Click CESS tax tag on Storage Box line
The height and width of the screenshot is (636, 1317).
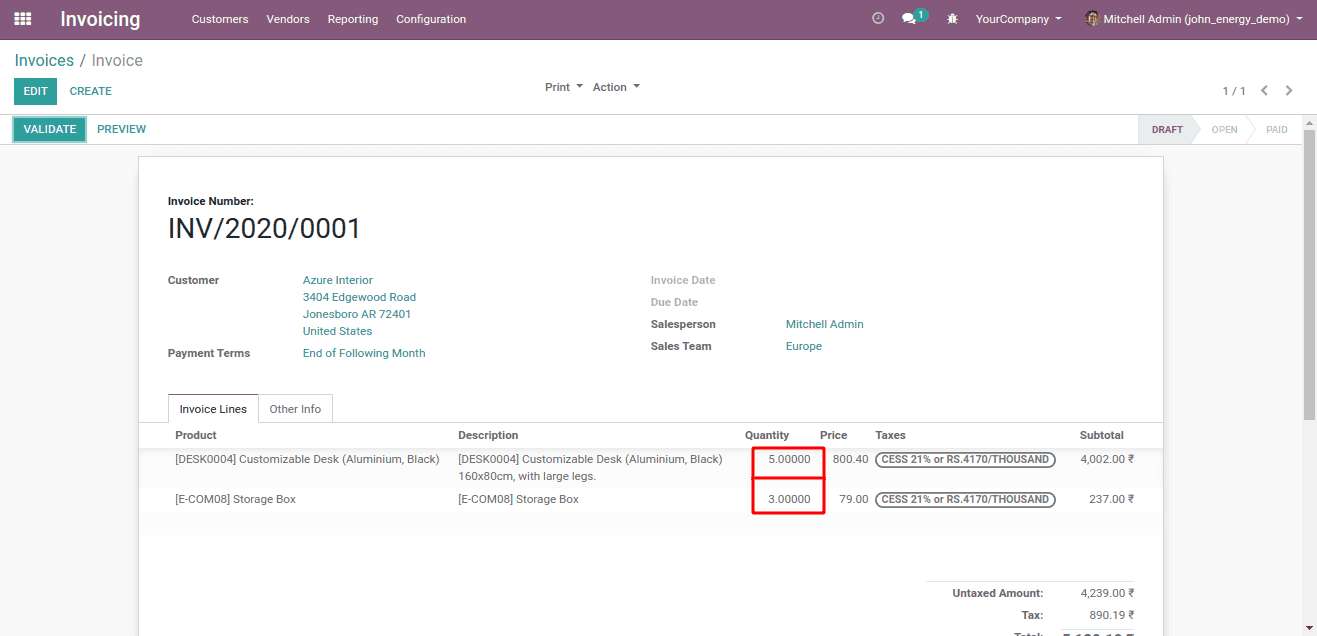[x=965, y=499]
